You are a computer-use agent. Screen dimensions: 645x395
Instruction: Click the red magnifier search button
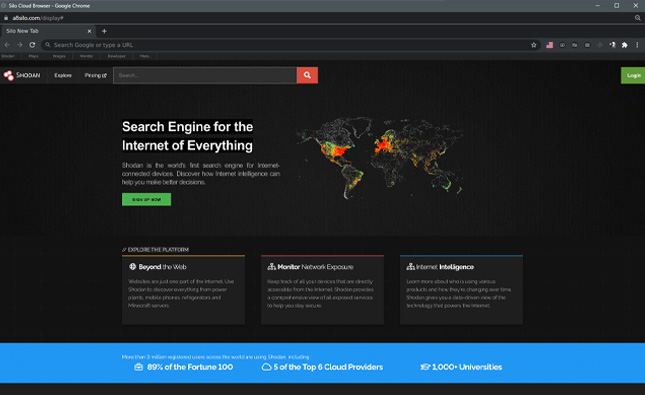point(307,75)
